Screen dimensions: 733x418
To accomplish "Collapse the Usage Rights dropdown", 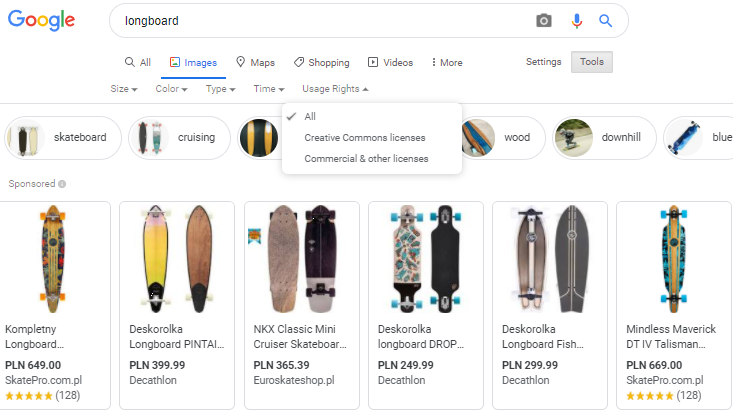I will (x=335, y=89).
